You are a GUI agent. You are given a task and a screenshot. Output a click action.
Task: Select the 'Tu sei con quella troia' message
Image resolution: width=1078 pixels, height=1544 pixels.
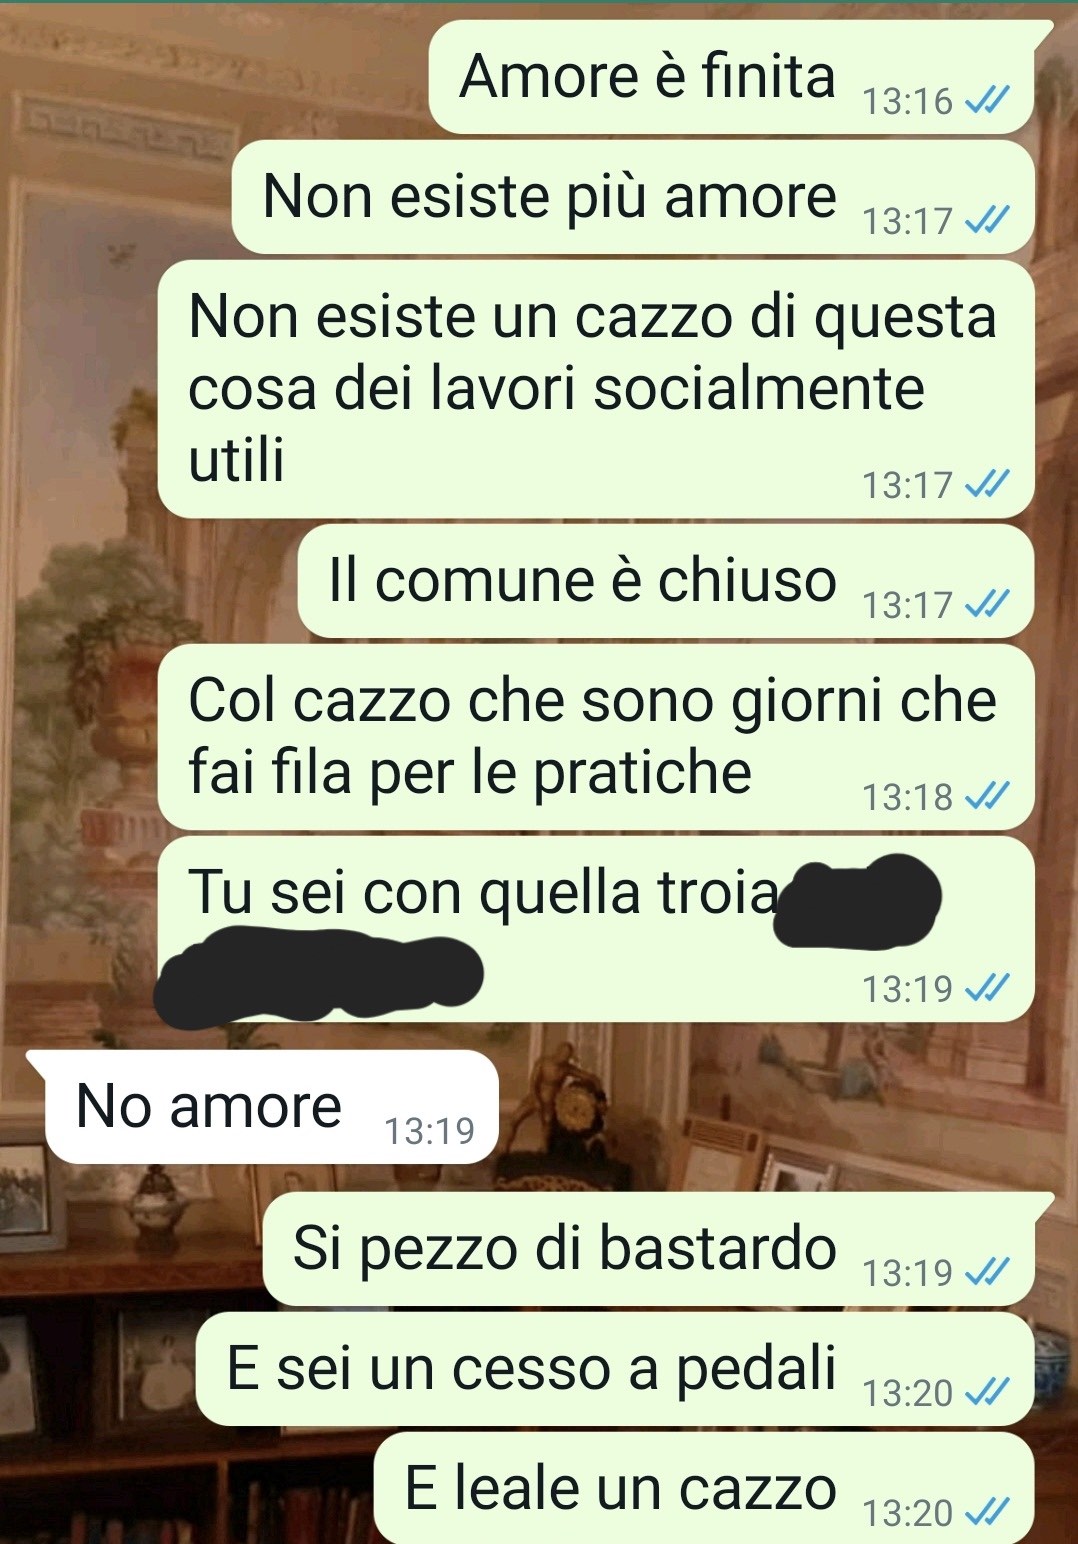click(x=596, y=929)
